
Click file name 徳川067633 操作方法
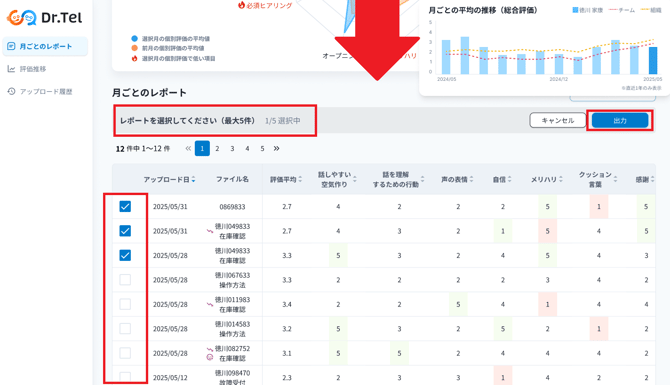[232, 280]
